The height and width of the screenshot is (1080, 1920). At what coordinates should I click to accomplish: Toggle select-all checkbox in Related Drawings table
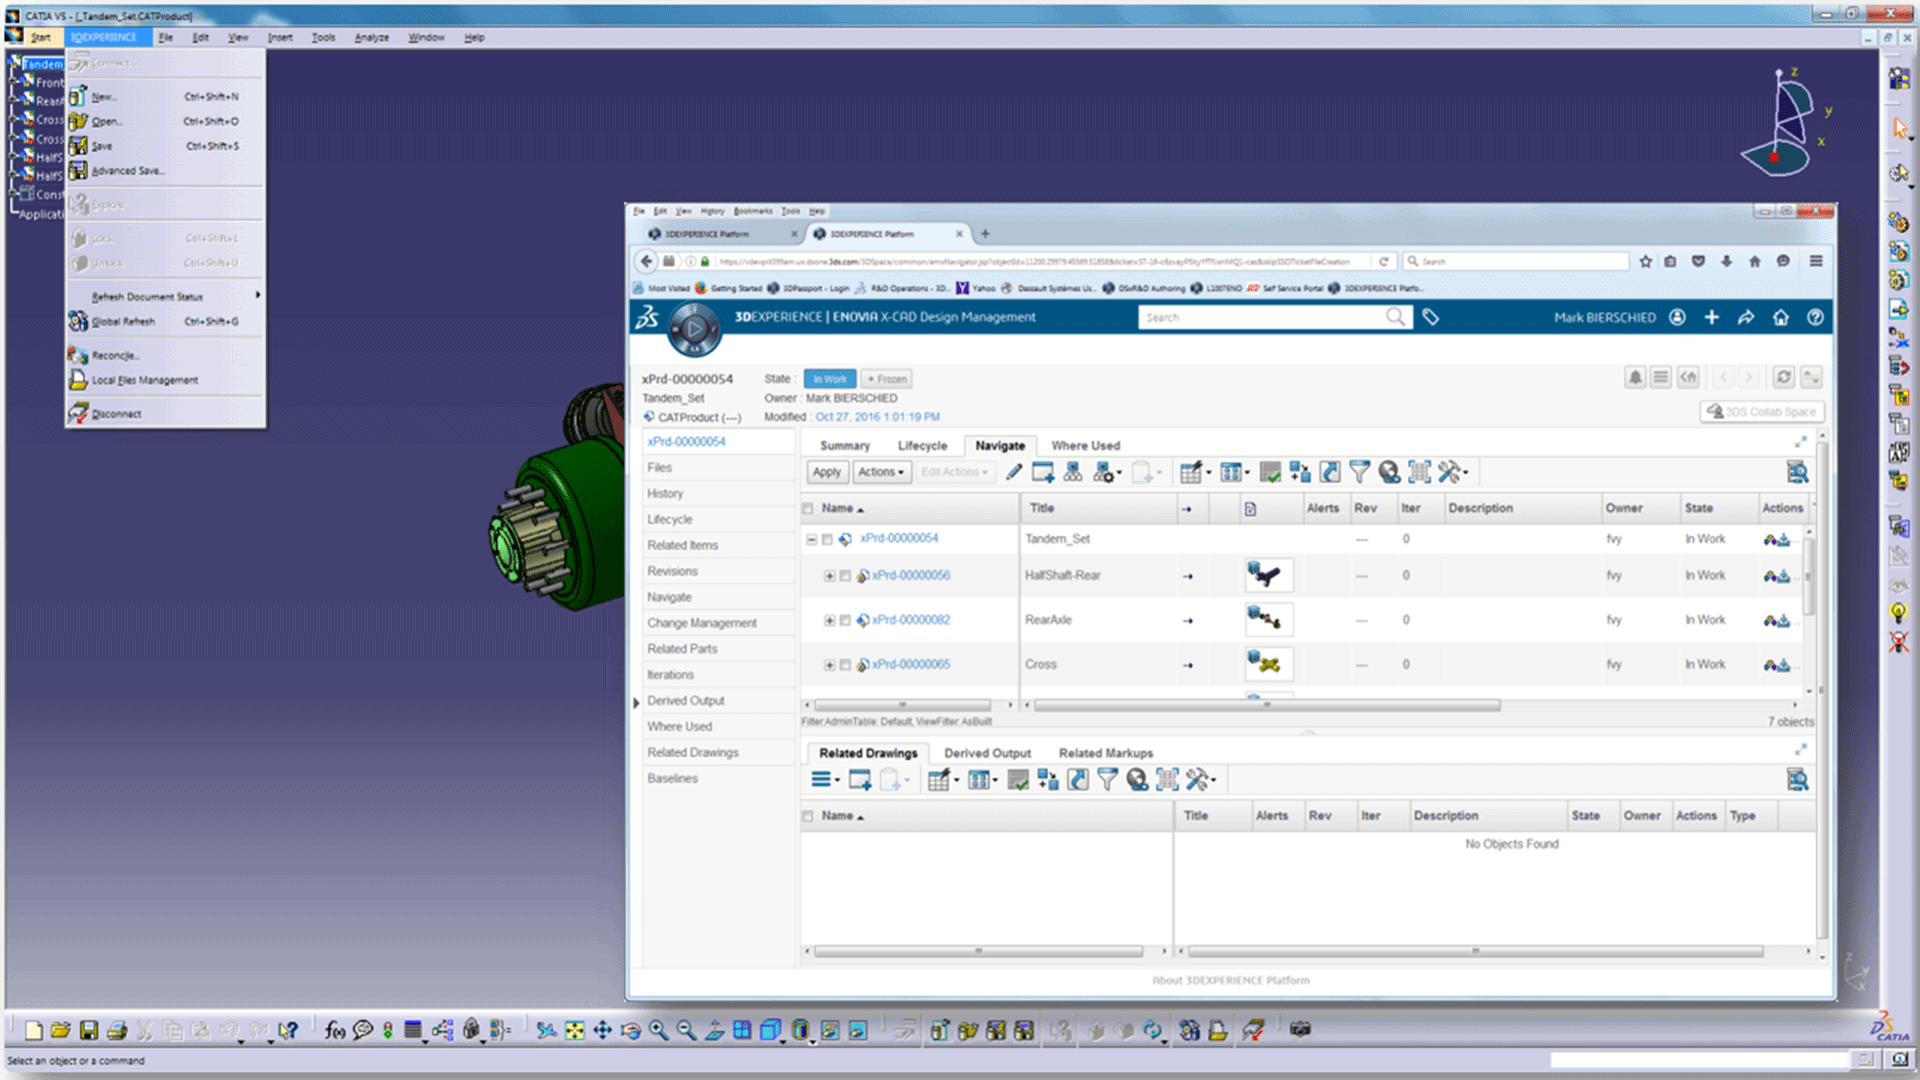808,816
